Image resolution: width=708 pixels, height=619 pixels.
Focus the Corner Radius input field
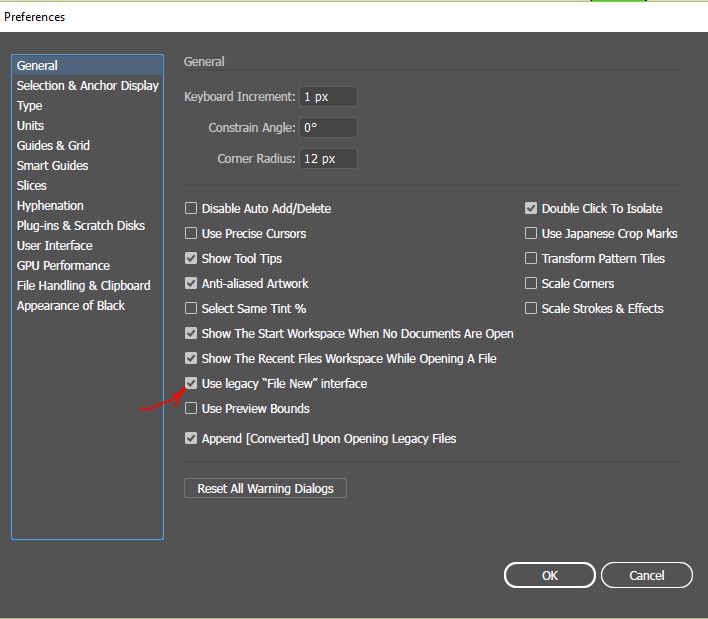coord(327,159)
